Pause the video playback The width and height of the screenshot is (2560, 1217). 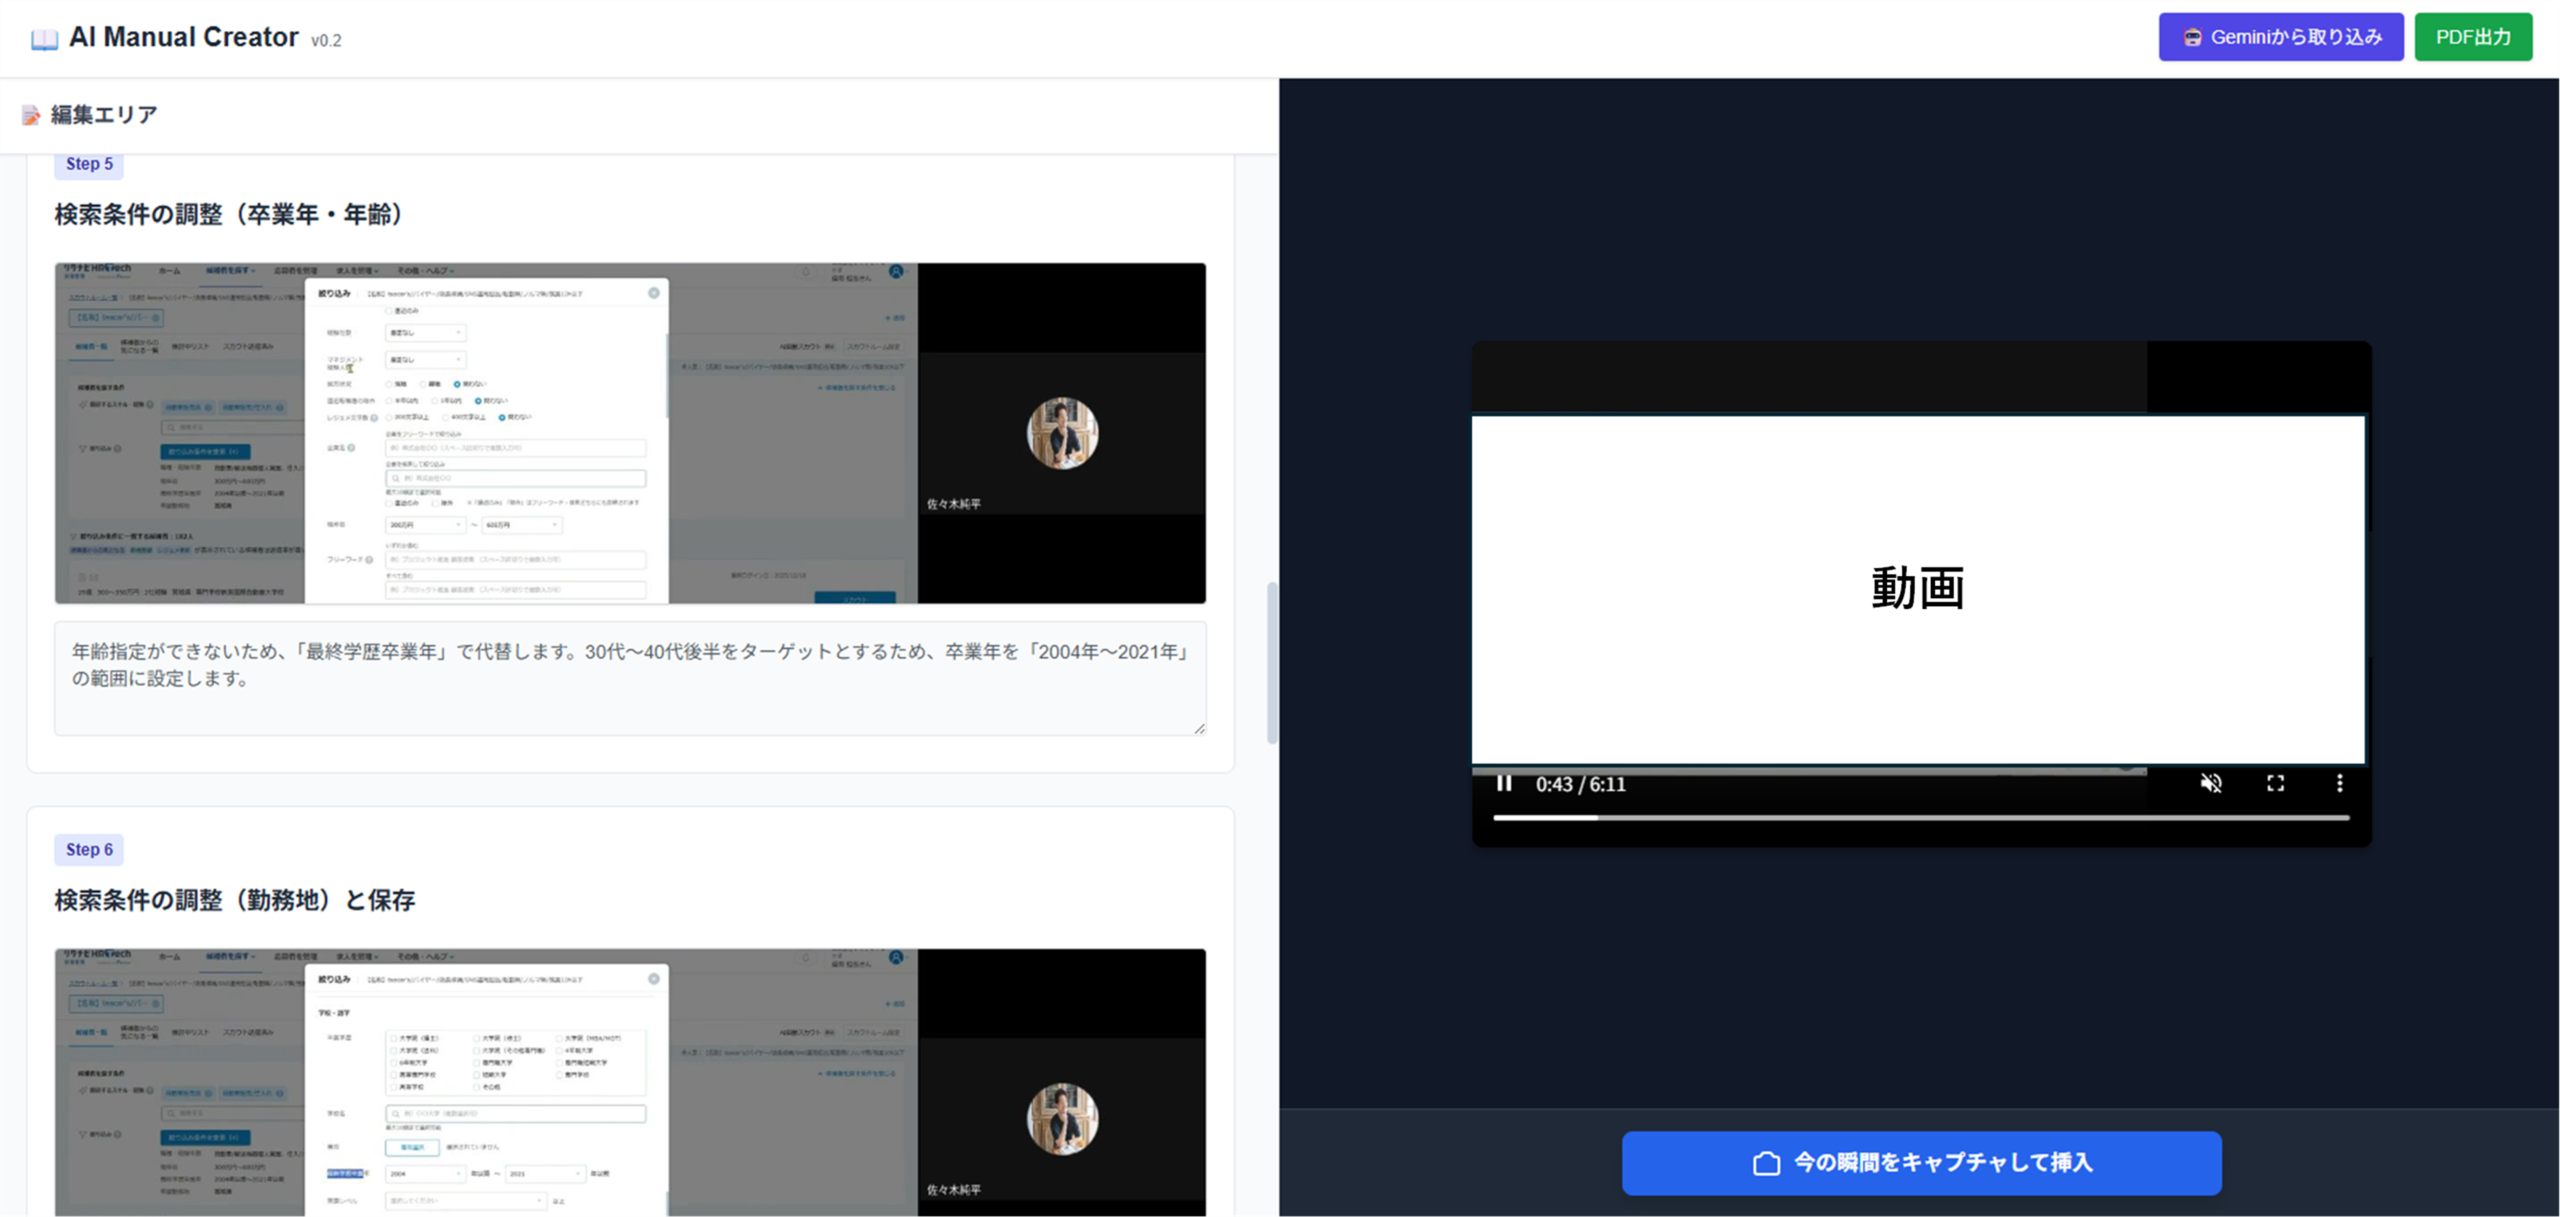[x=1503, y=784]
